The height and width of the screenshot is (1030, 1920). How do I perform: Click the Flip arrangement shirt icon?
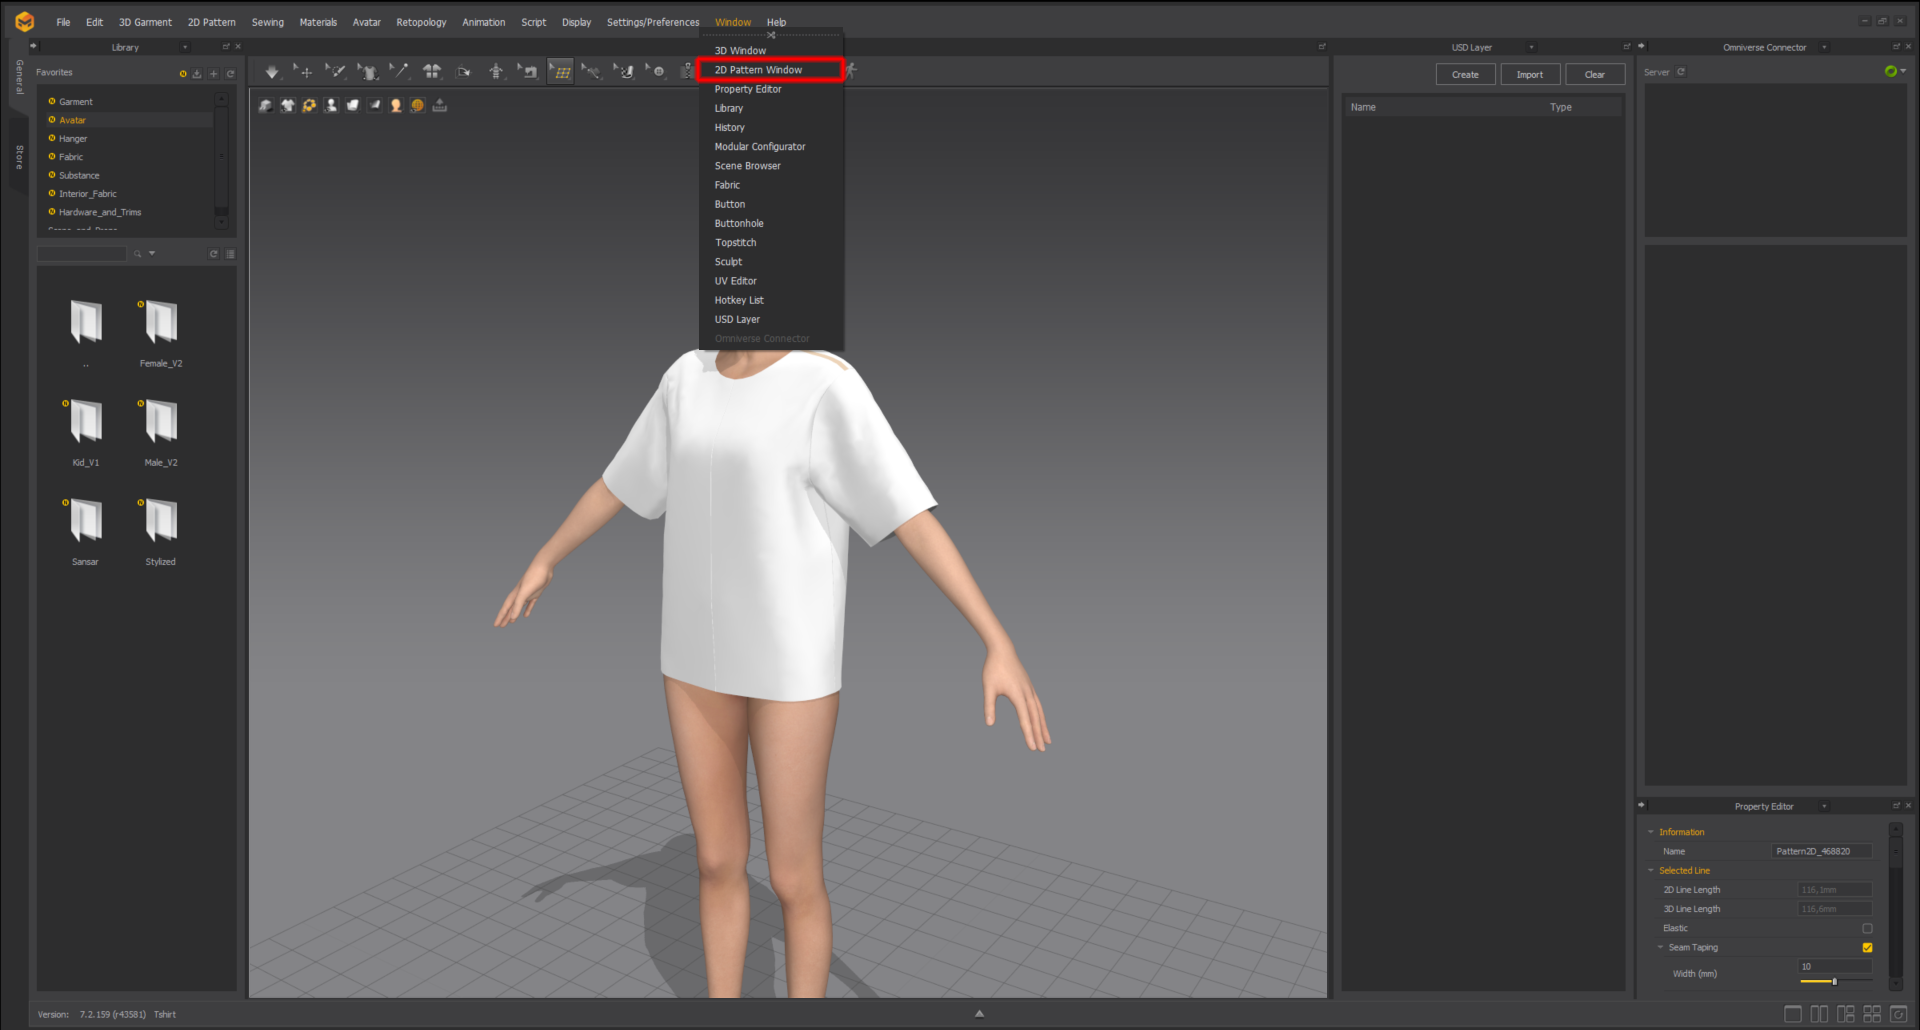(x=434, y=71)
